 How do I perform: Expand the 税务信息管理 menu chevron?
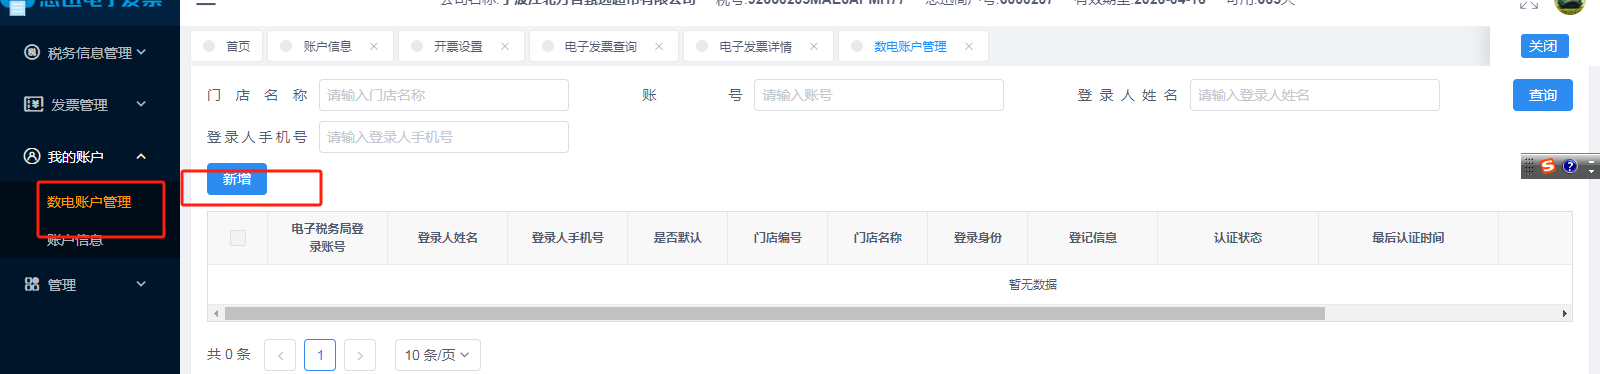coord(141,52)
